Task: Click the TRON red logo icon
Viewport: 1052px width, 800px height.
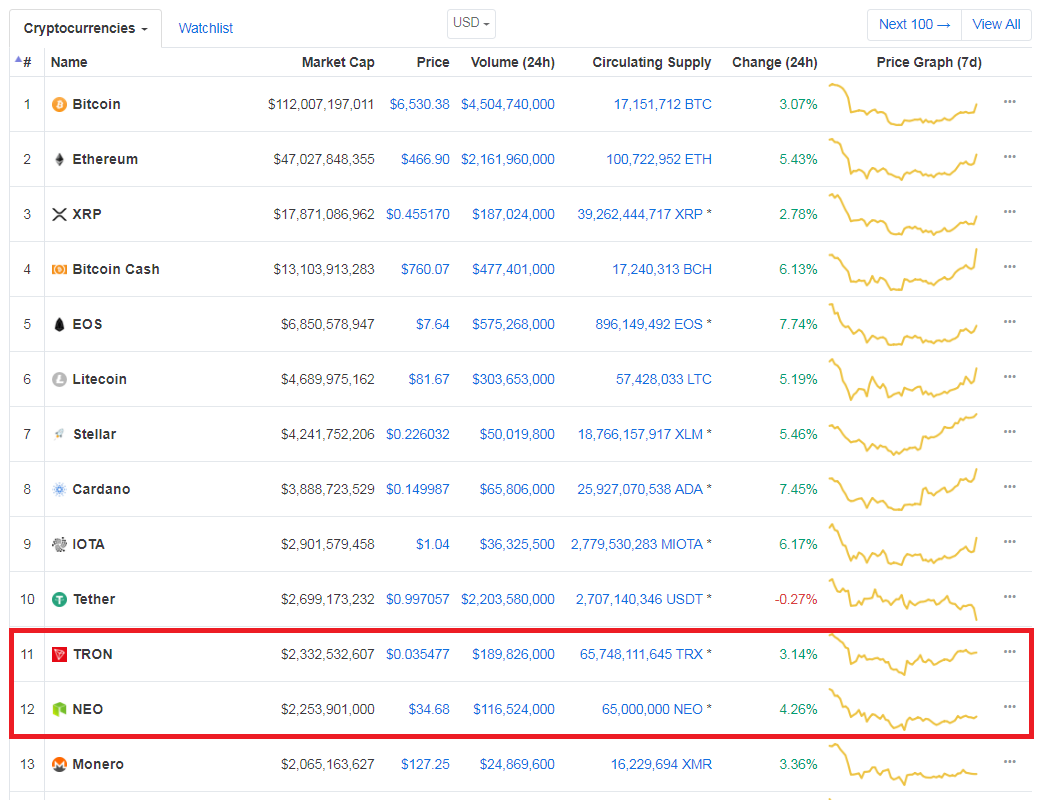Action: [x=59, y=654]
